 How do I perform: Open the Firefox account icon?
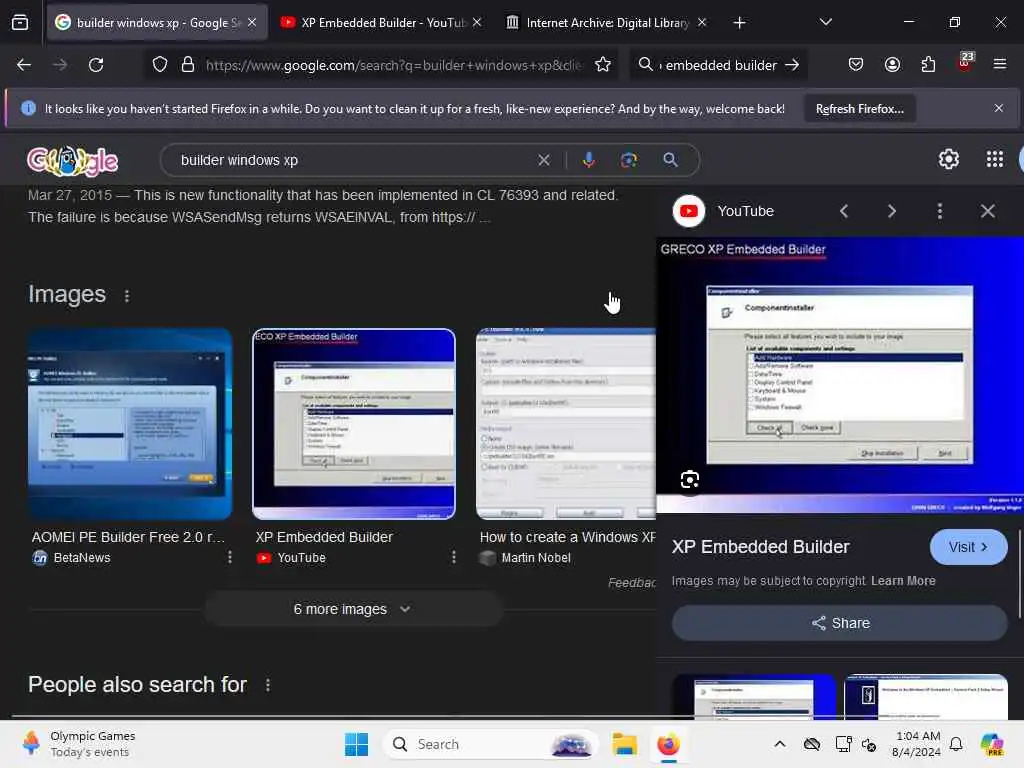[x=892, y=65]
